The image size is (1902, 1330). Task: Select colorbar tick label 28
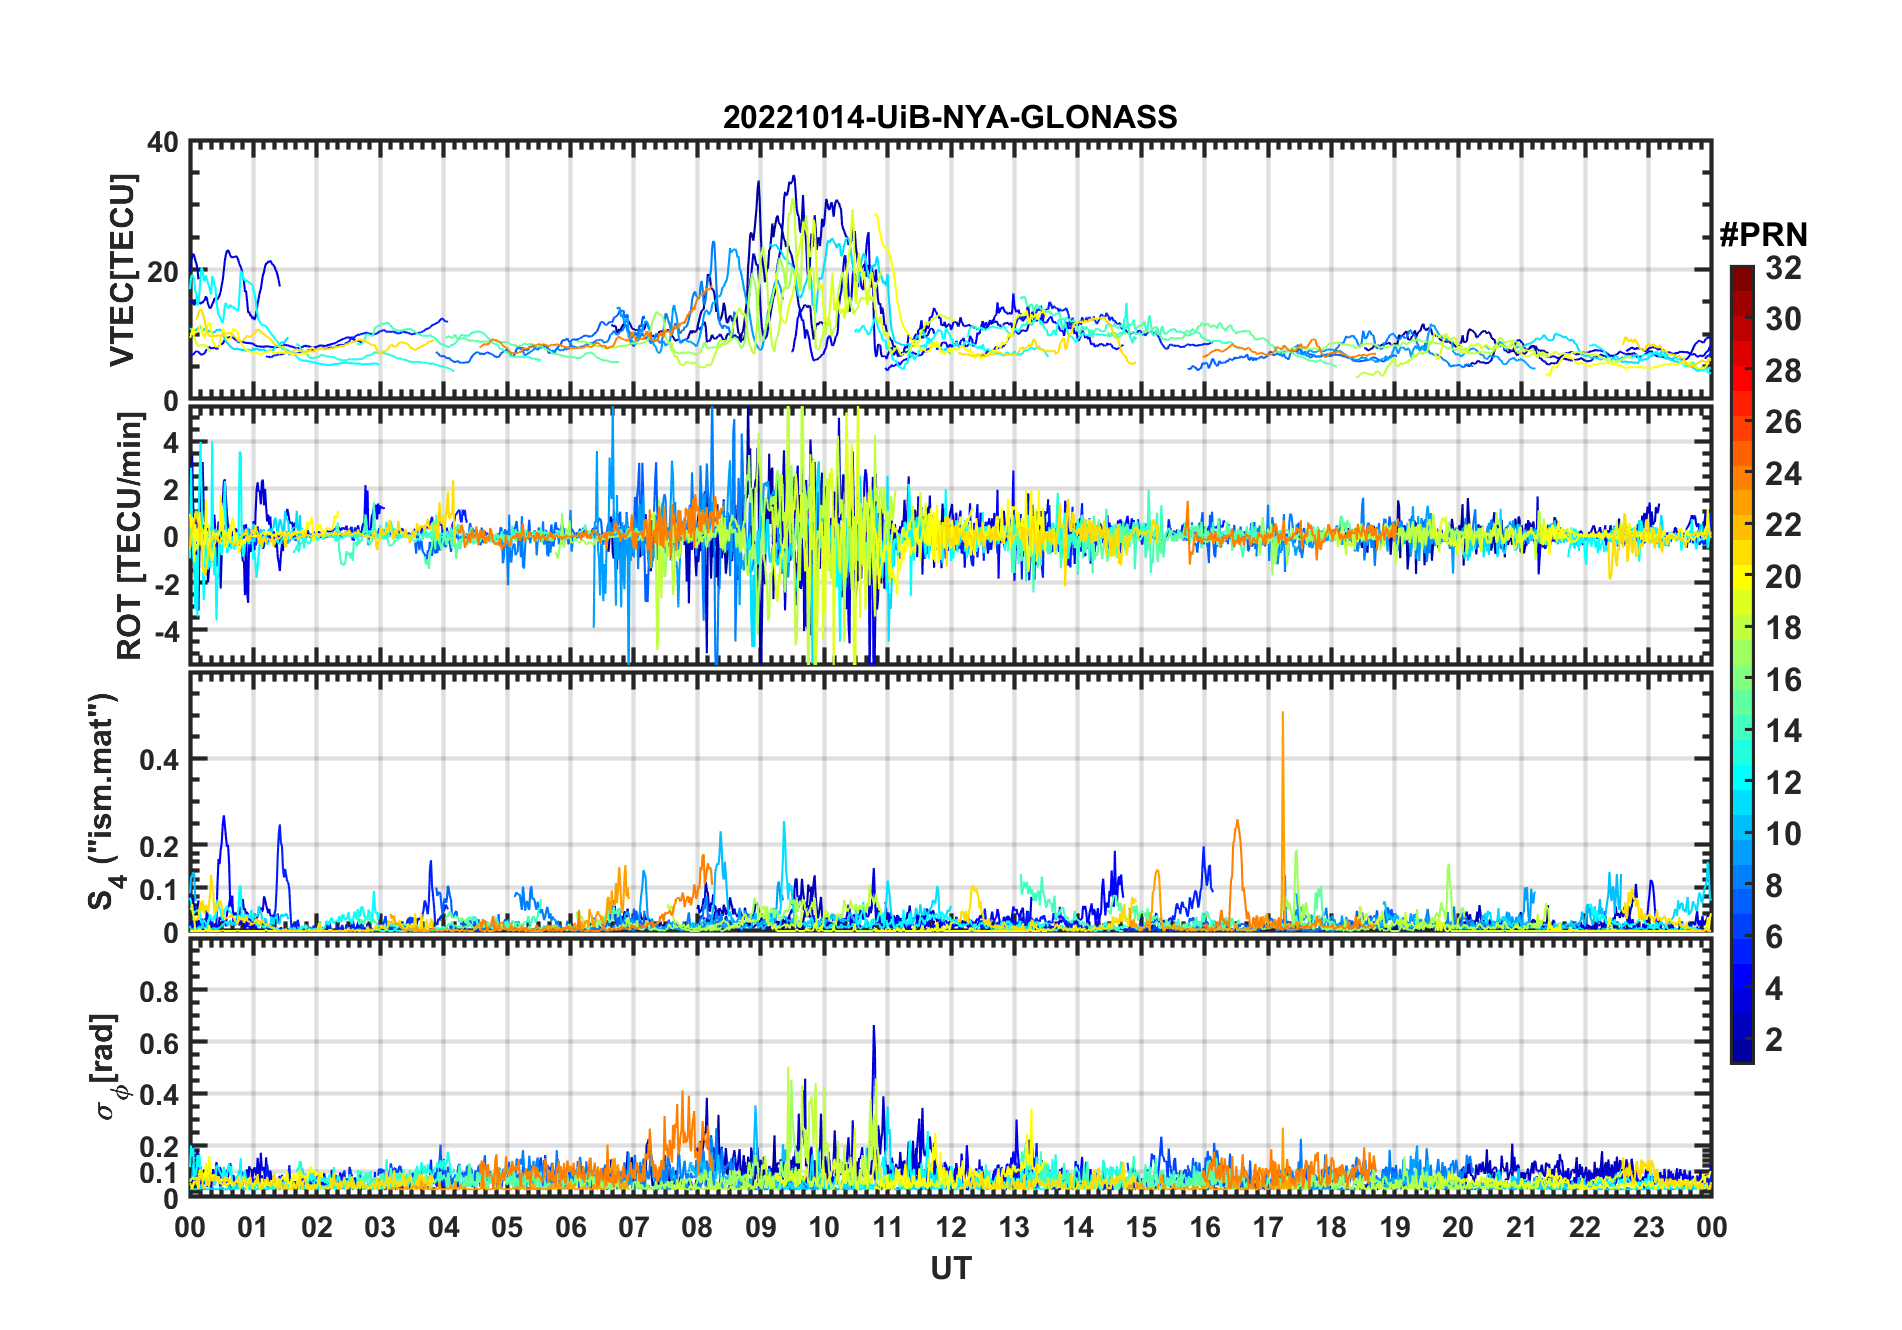click(1783, 371)
